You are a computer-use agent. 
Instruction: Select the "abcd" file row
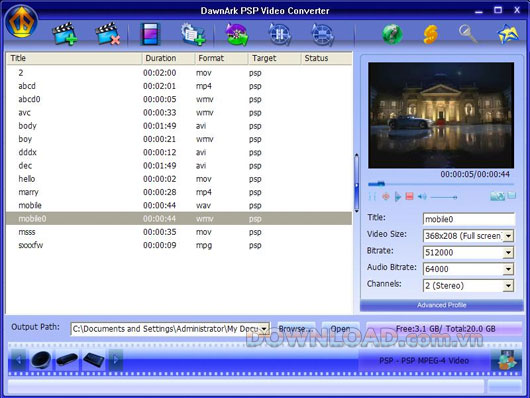tap(179, 86)
